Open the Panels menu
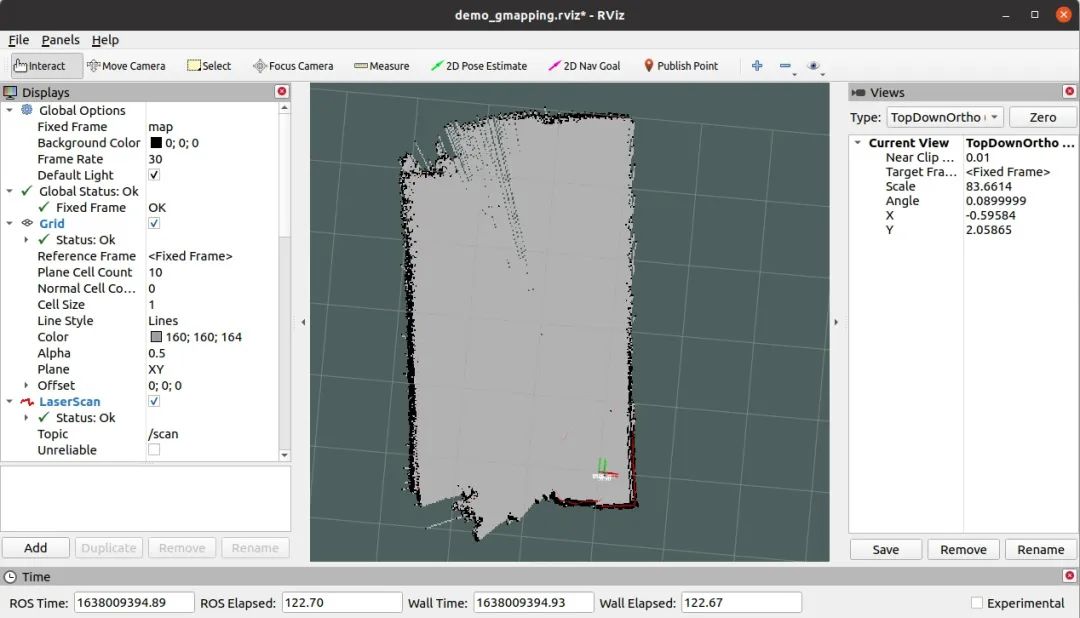 point(60,40)
